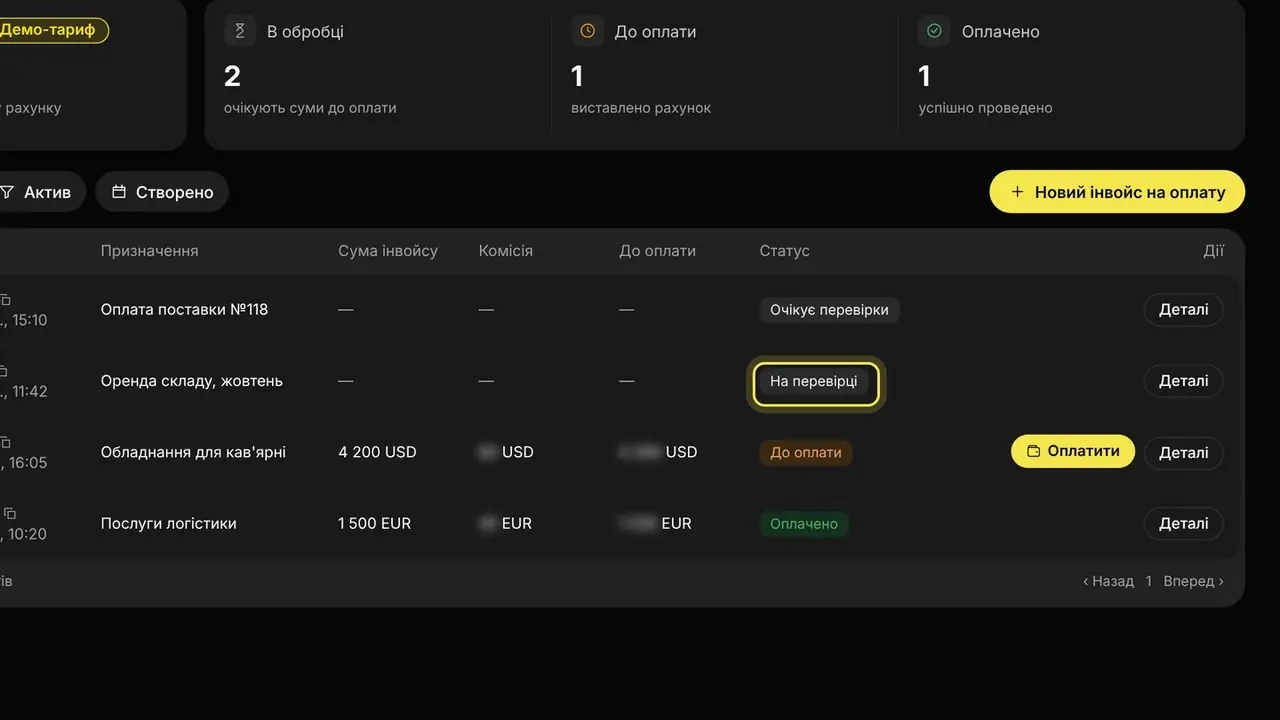Screen dimensions: 1280x720
Task: Create a new invoice with Новий інвойс на оплату
Action: (1117, 192)
